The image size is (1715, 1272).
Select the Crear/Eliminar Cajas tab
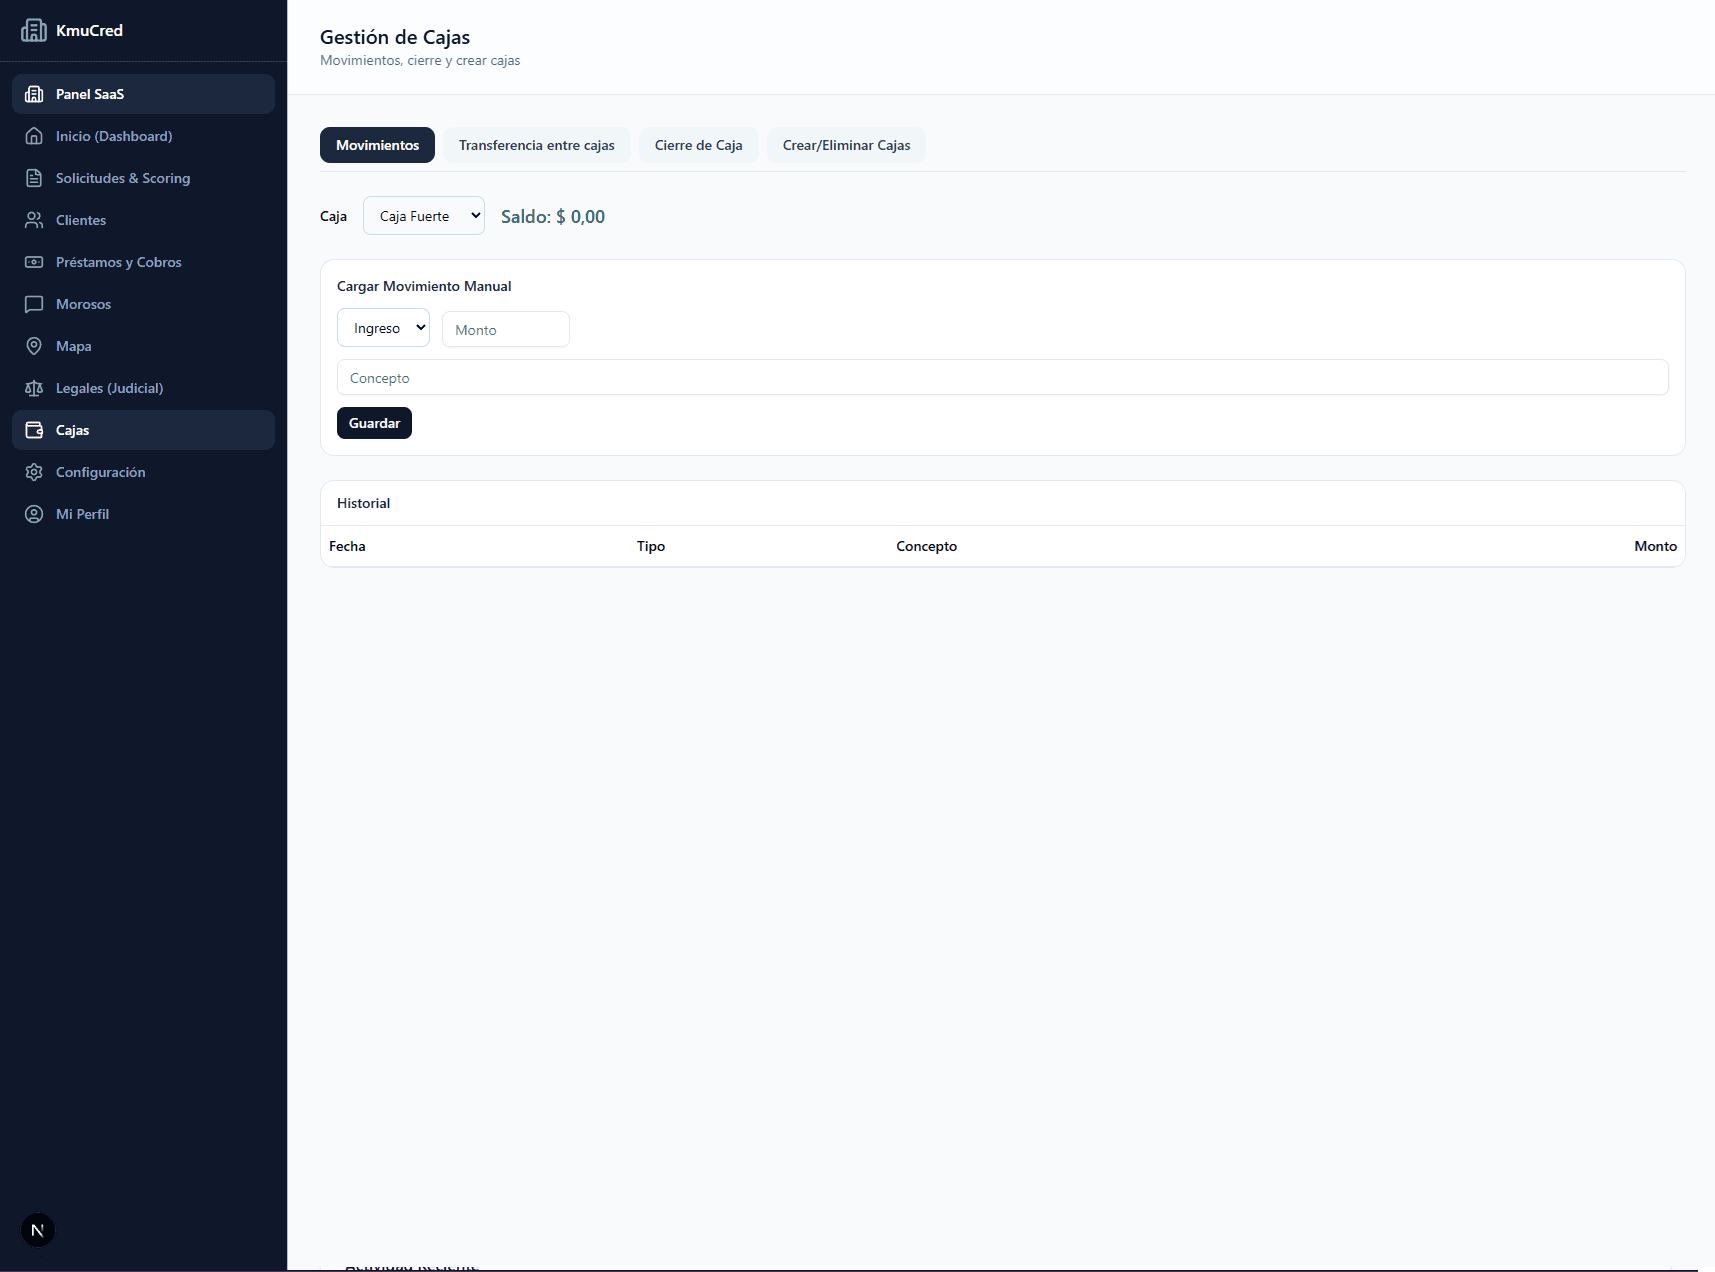point(846,145)
